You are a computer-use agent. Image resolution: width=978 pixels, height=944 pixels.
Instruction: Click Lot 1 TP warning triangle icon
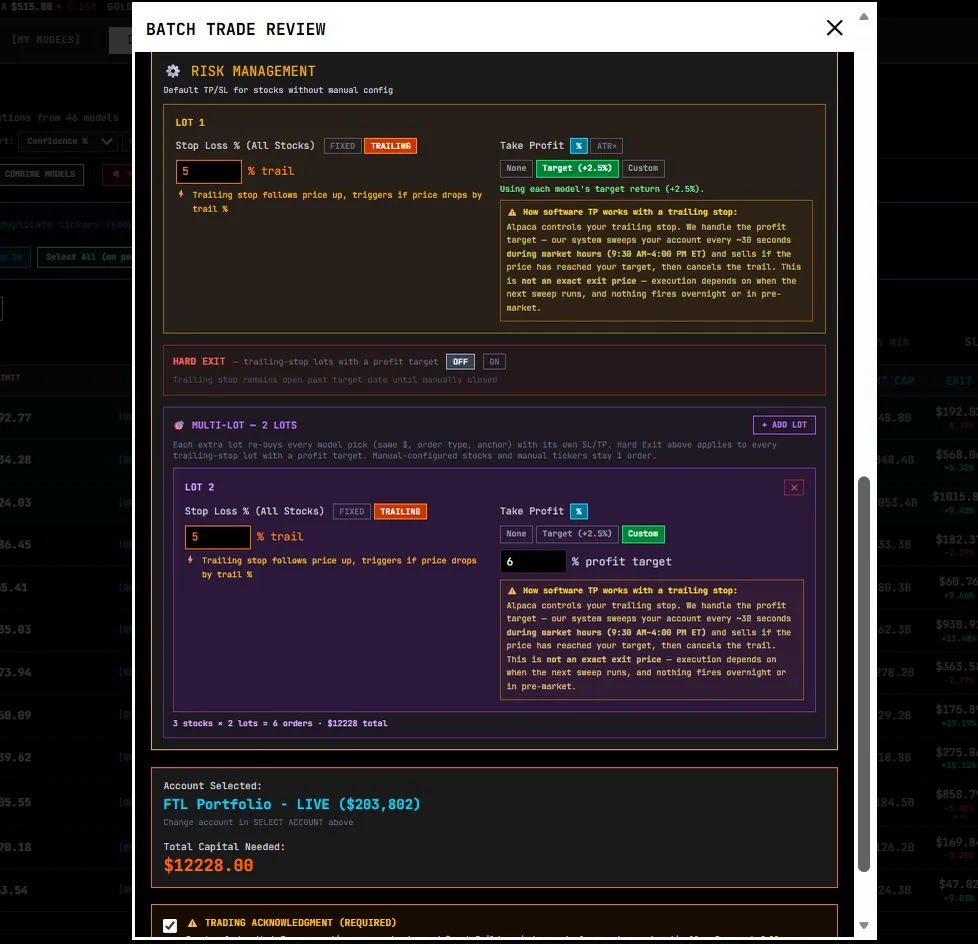click(x=512, y=212)
